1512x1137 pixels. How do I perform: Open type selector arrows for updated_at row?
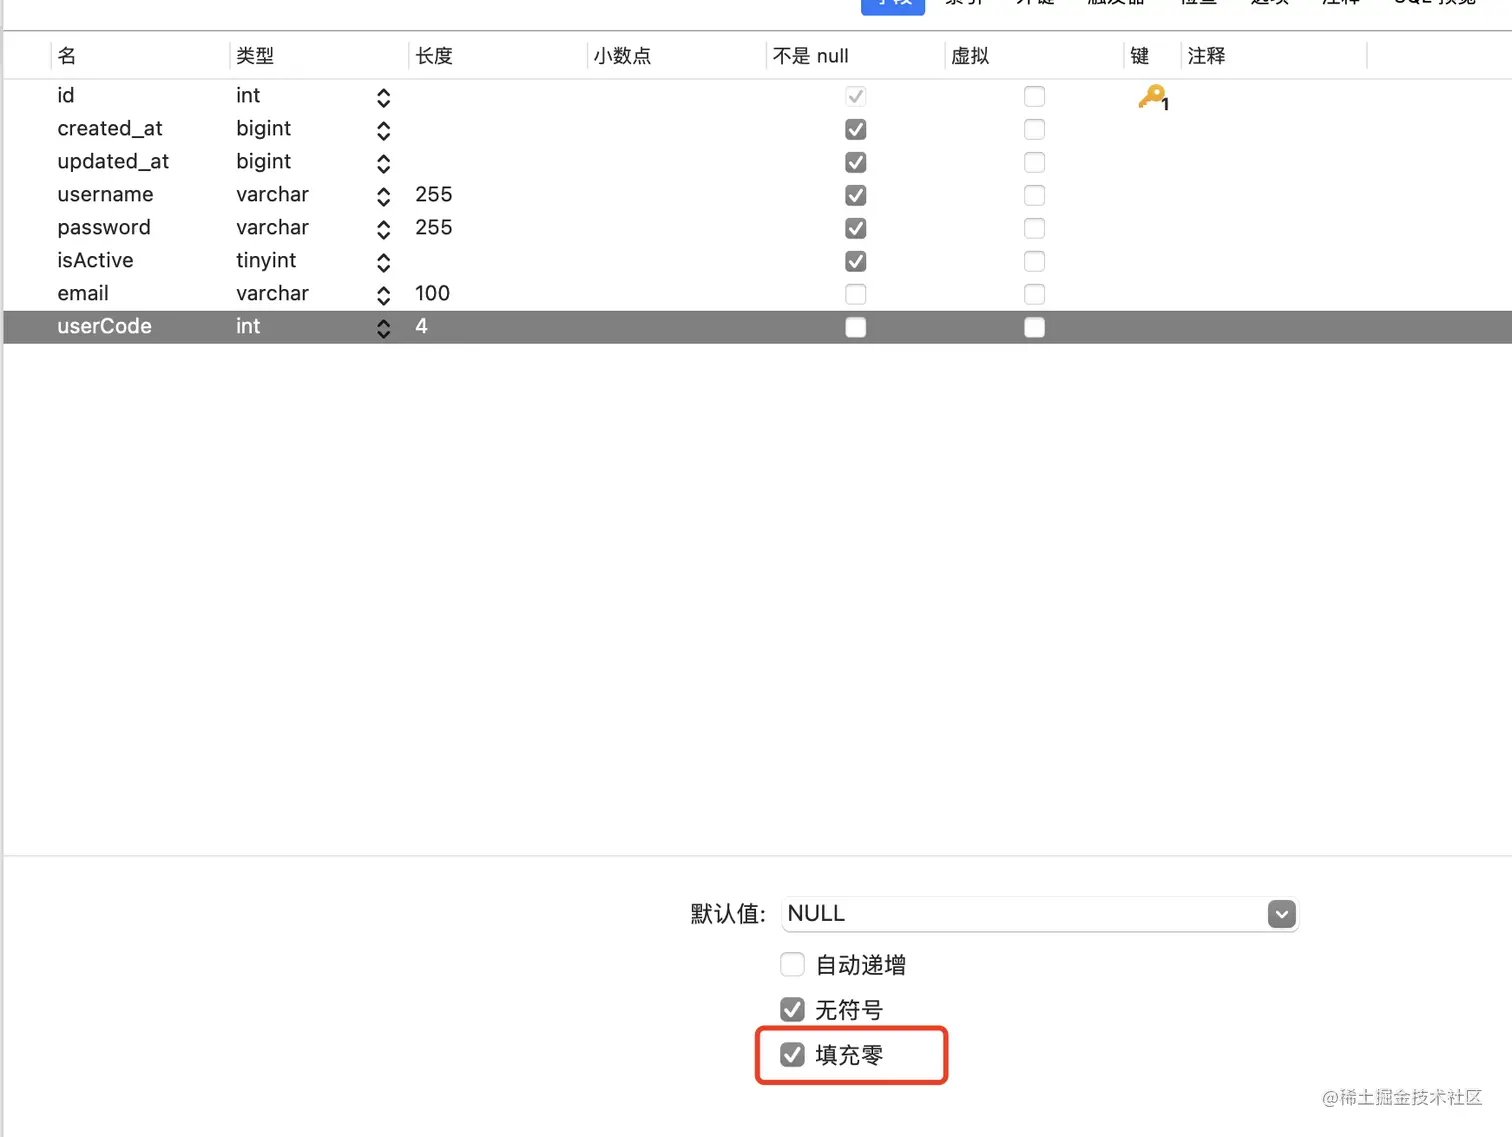click(383, 163)
